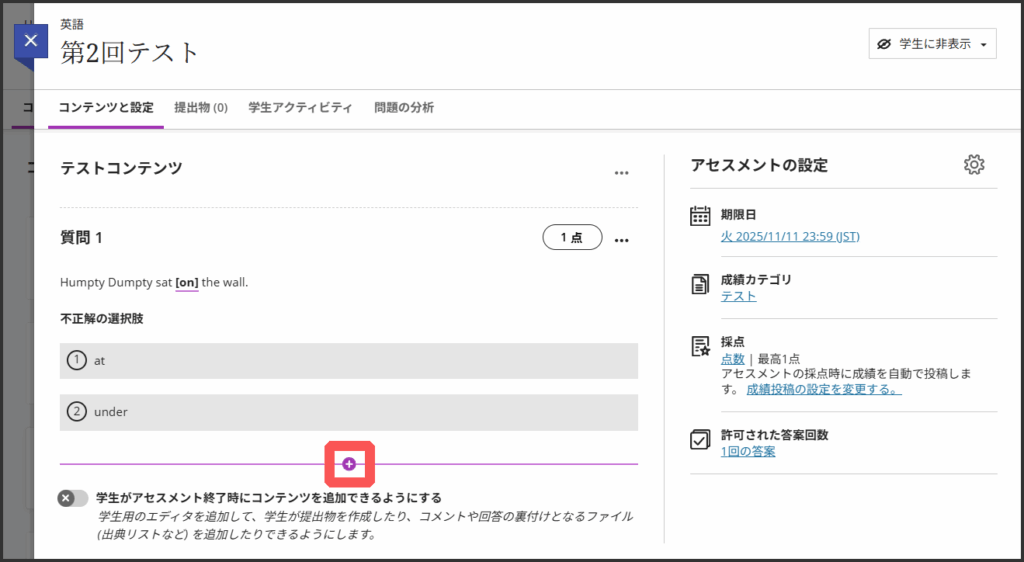Click the テスト grade category link

pos(738,296)
